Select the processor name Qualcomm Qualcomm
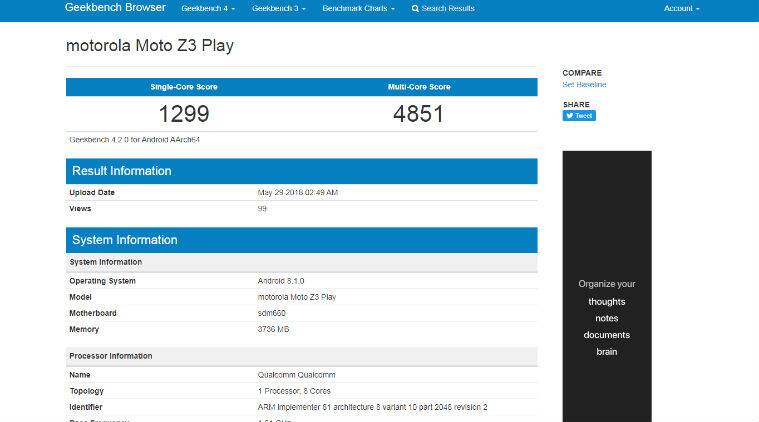 point(296,375)
